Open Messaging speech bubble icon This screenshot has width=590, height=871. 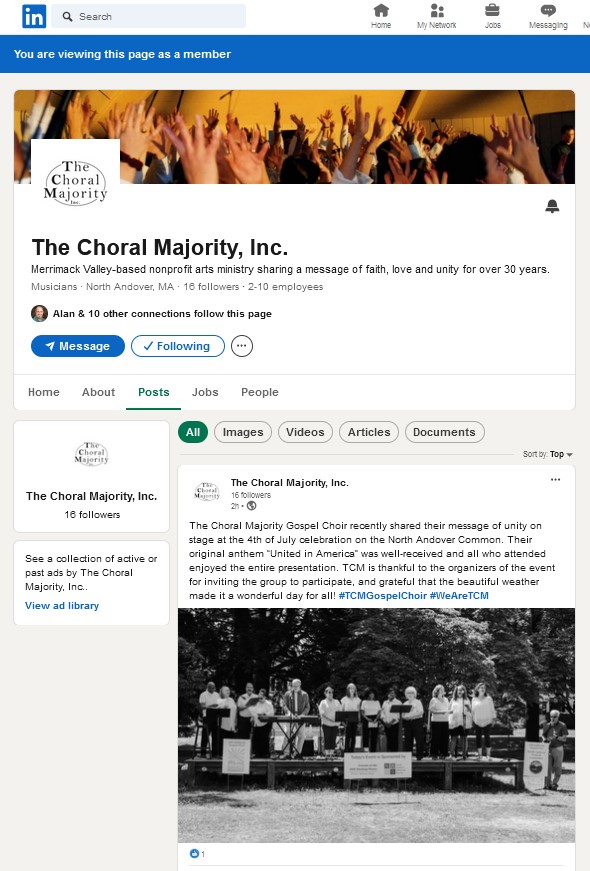click(548, 11)
